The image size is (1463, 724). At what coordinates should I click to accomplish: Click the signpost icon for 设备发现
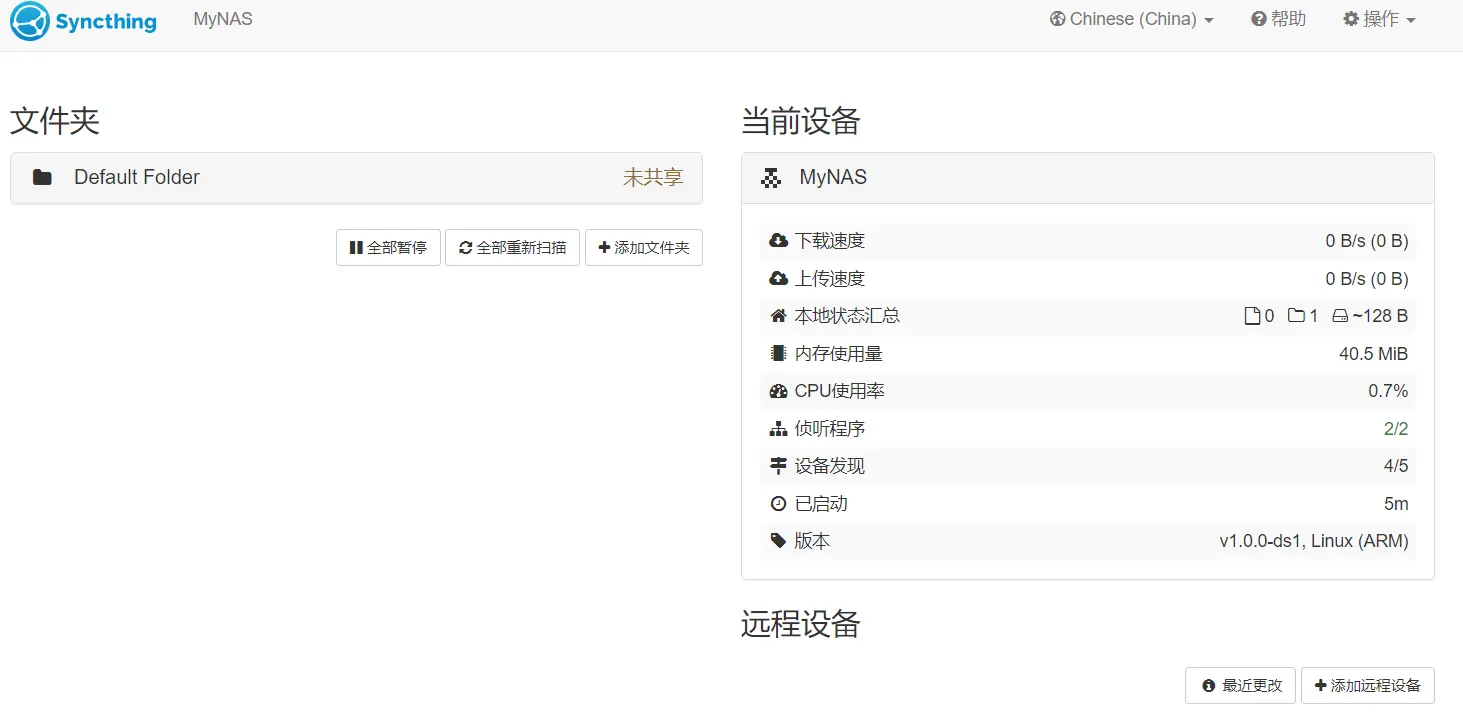(778, 466)
